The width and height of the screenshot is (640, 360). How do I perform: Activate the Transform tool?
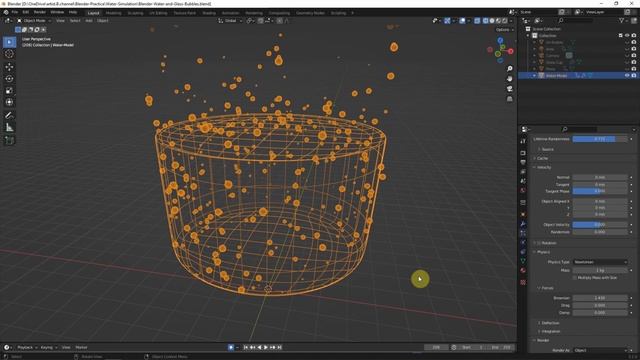[9, 102]
